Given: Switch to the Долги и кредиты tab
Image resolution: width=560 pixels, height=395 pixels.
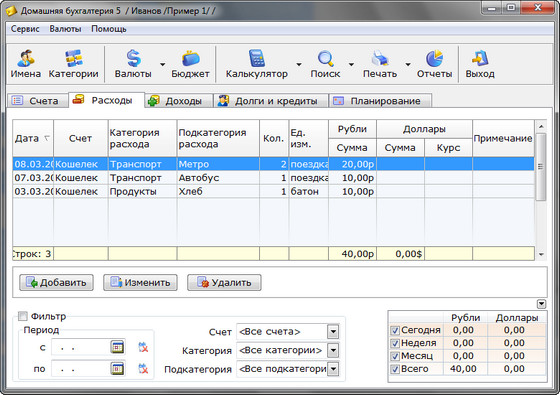Looking at the screenshot, I should (271, 101).
